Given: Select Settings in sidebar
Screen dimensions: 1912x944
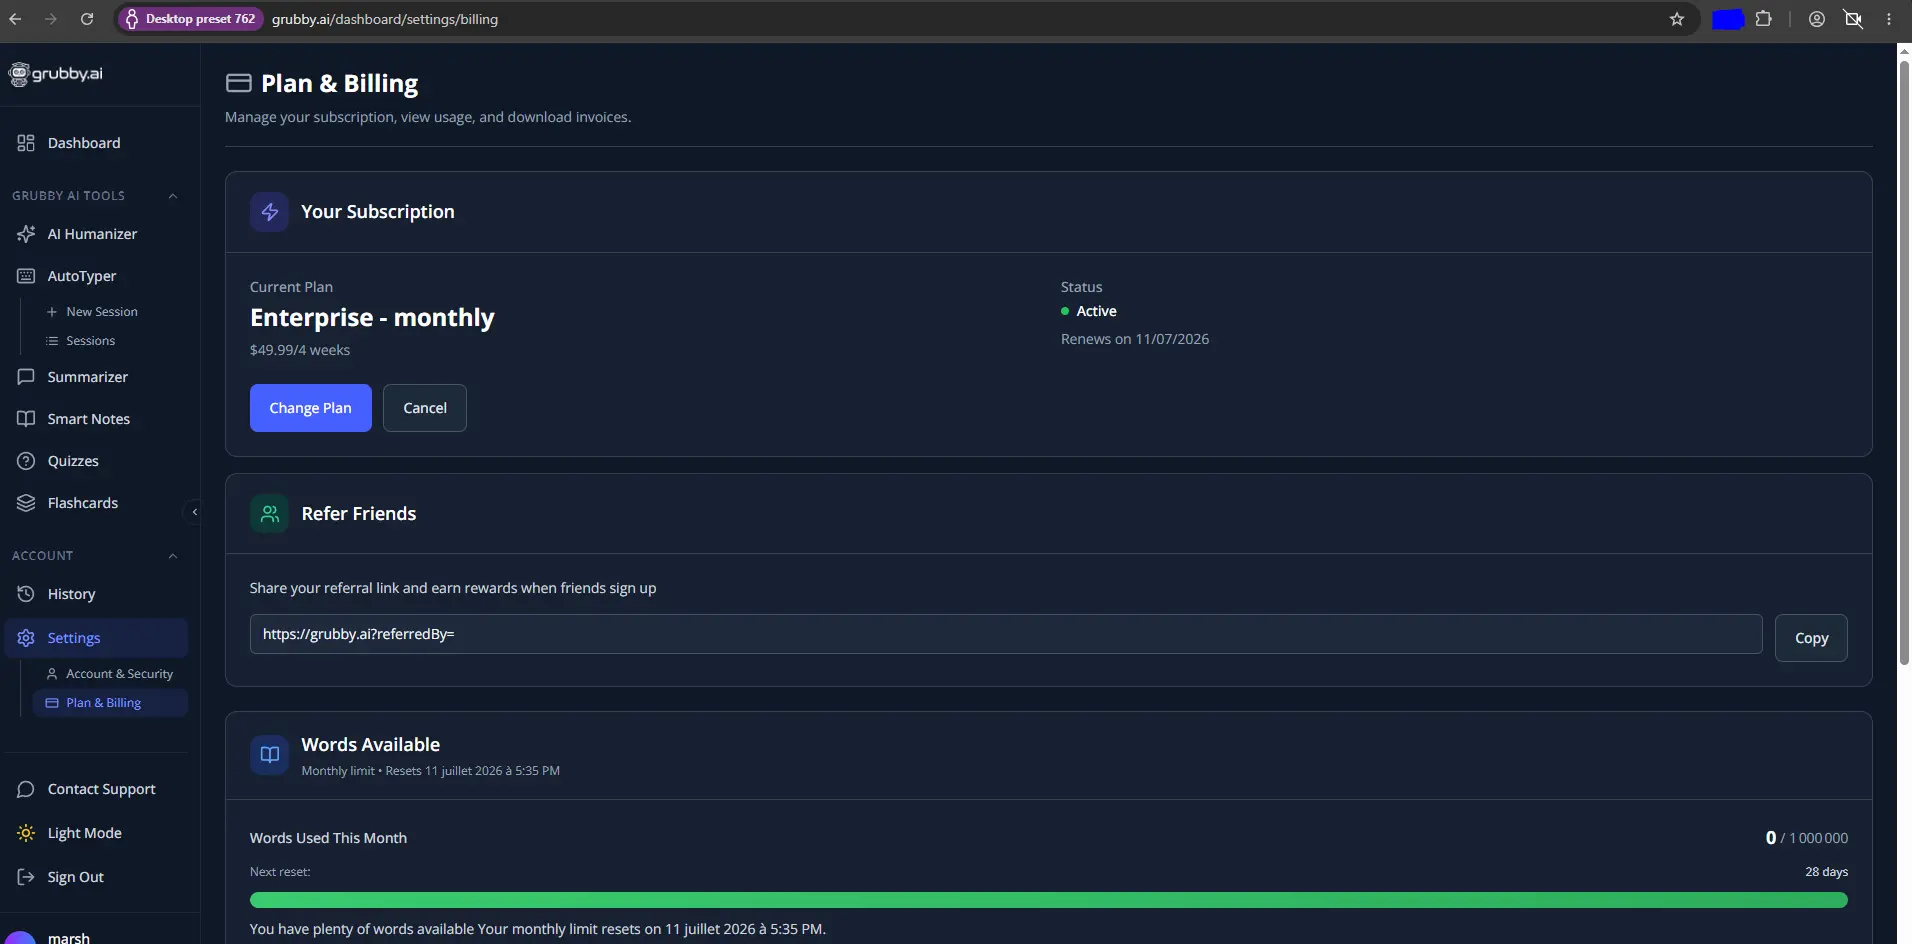Looking at the screenshot, I should point(97,638).
